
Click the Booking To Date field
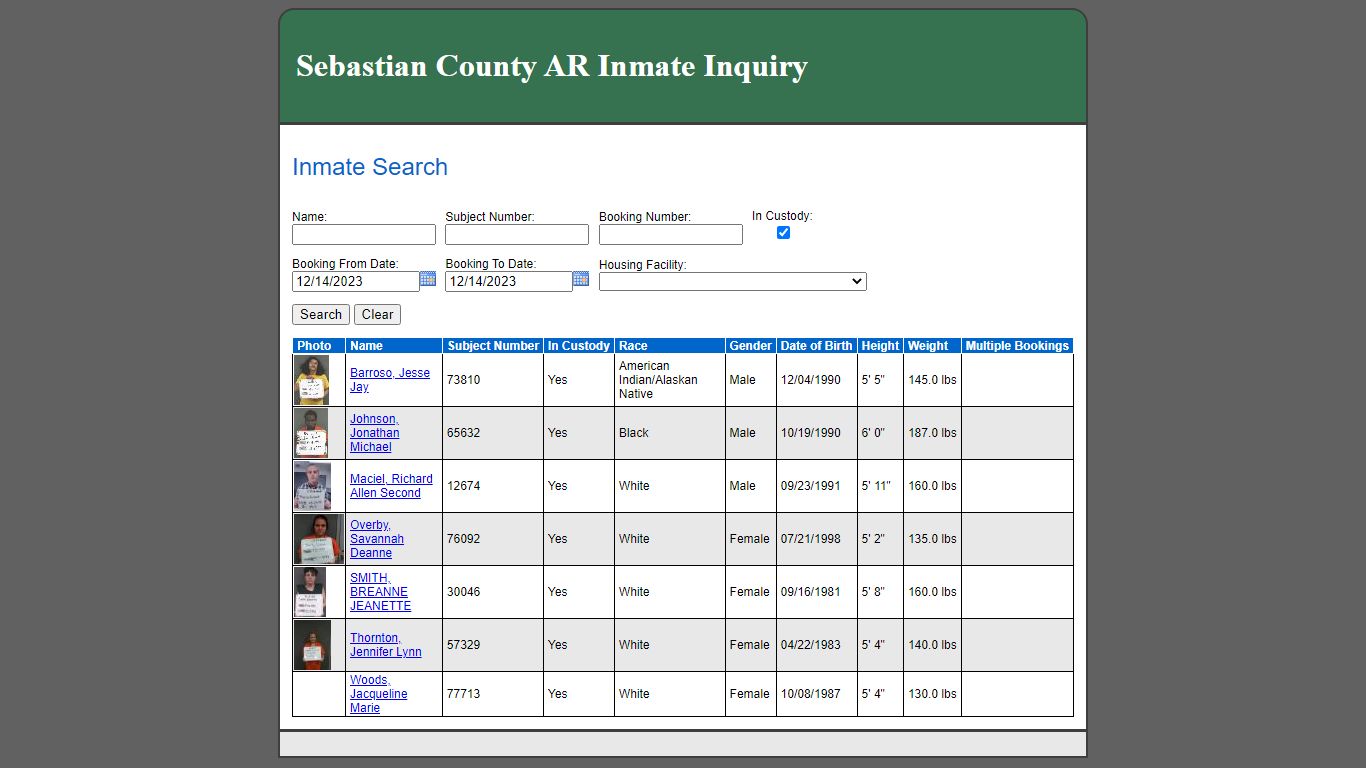pyautogui.click(x=509, y=281)
